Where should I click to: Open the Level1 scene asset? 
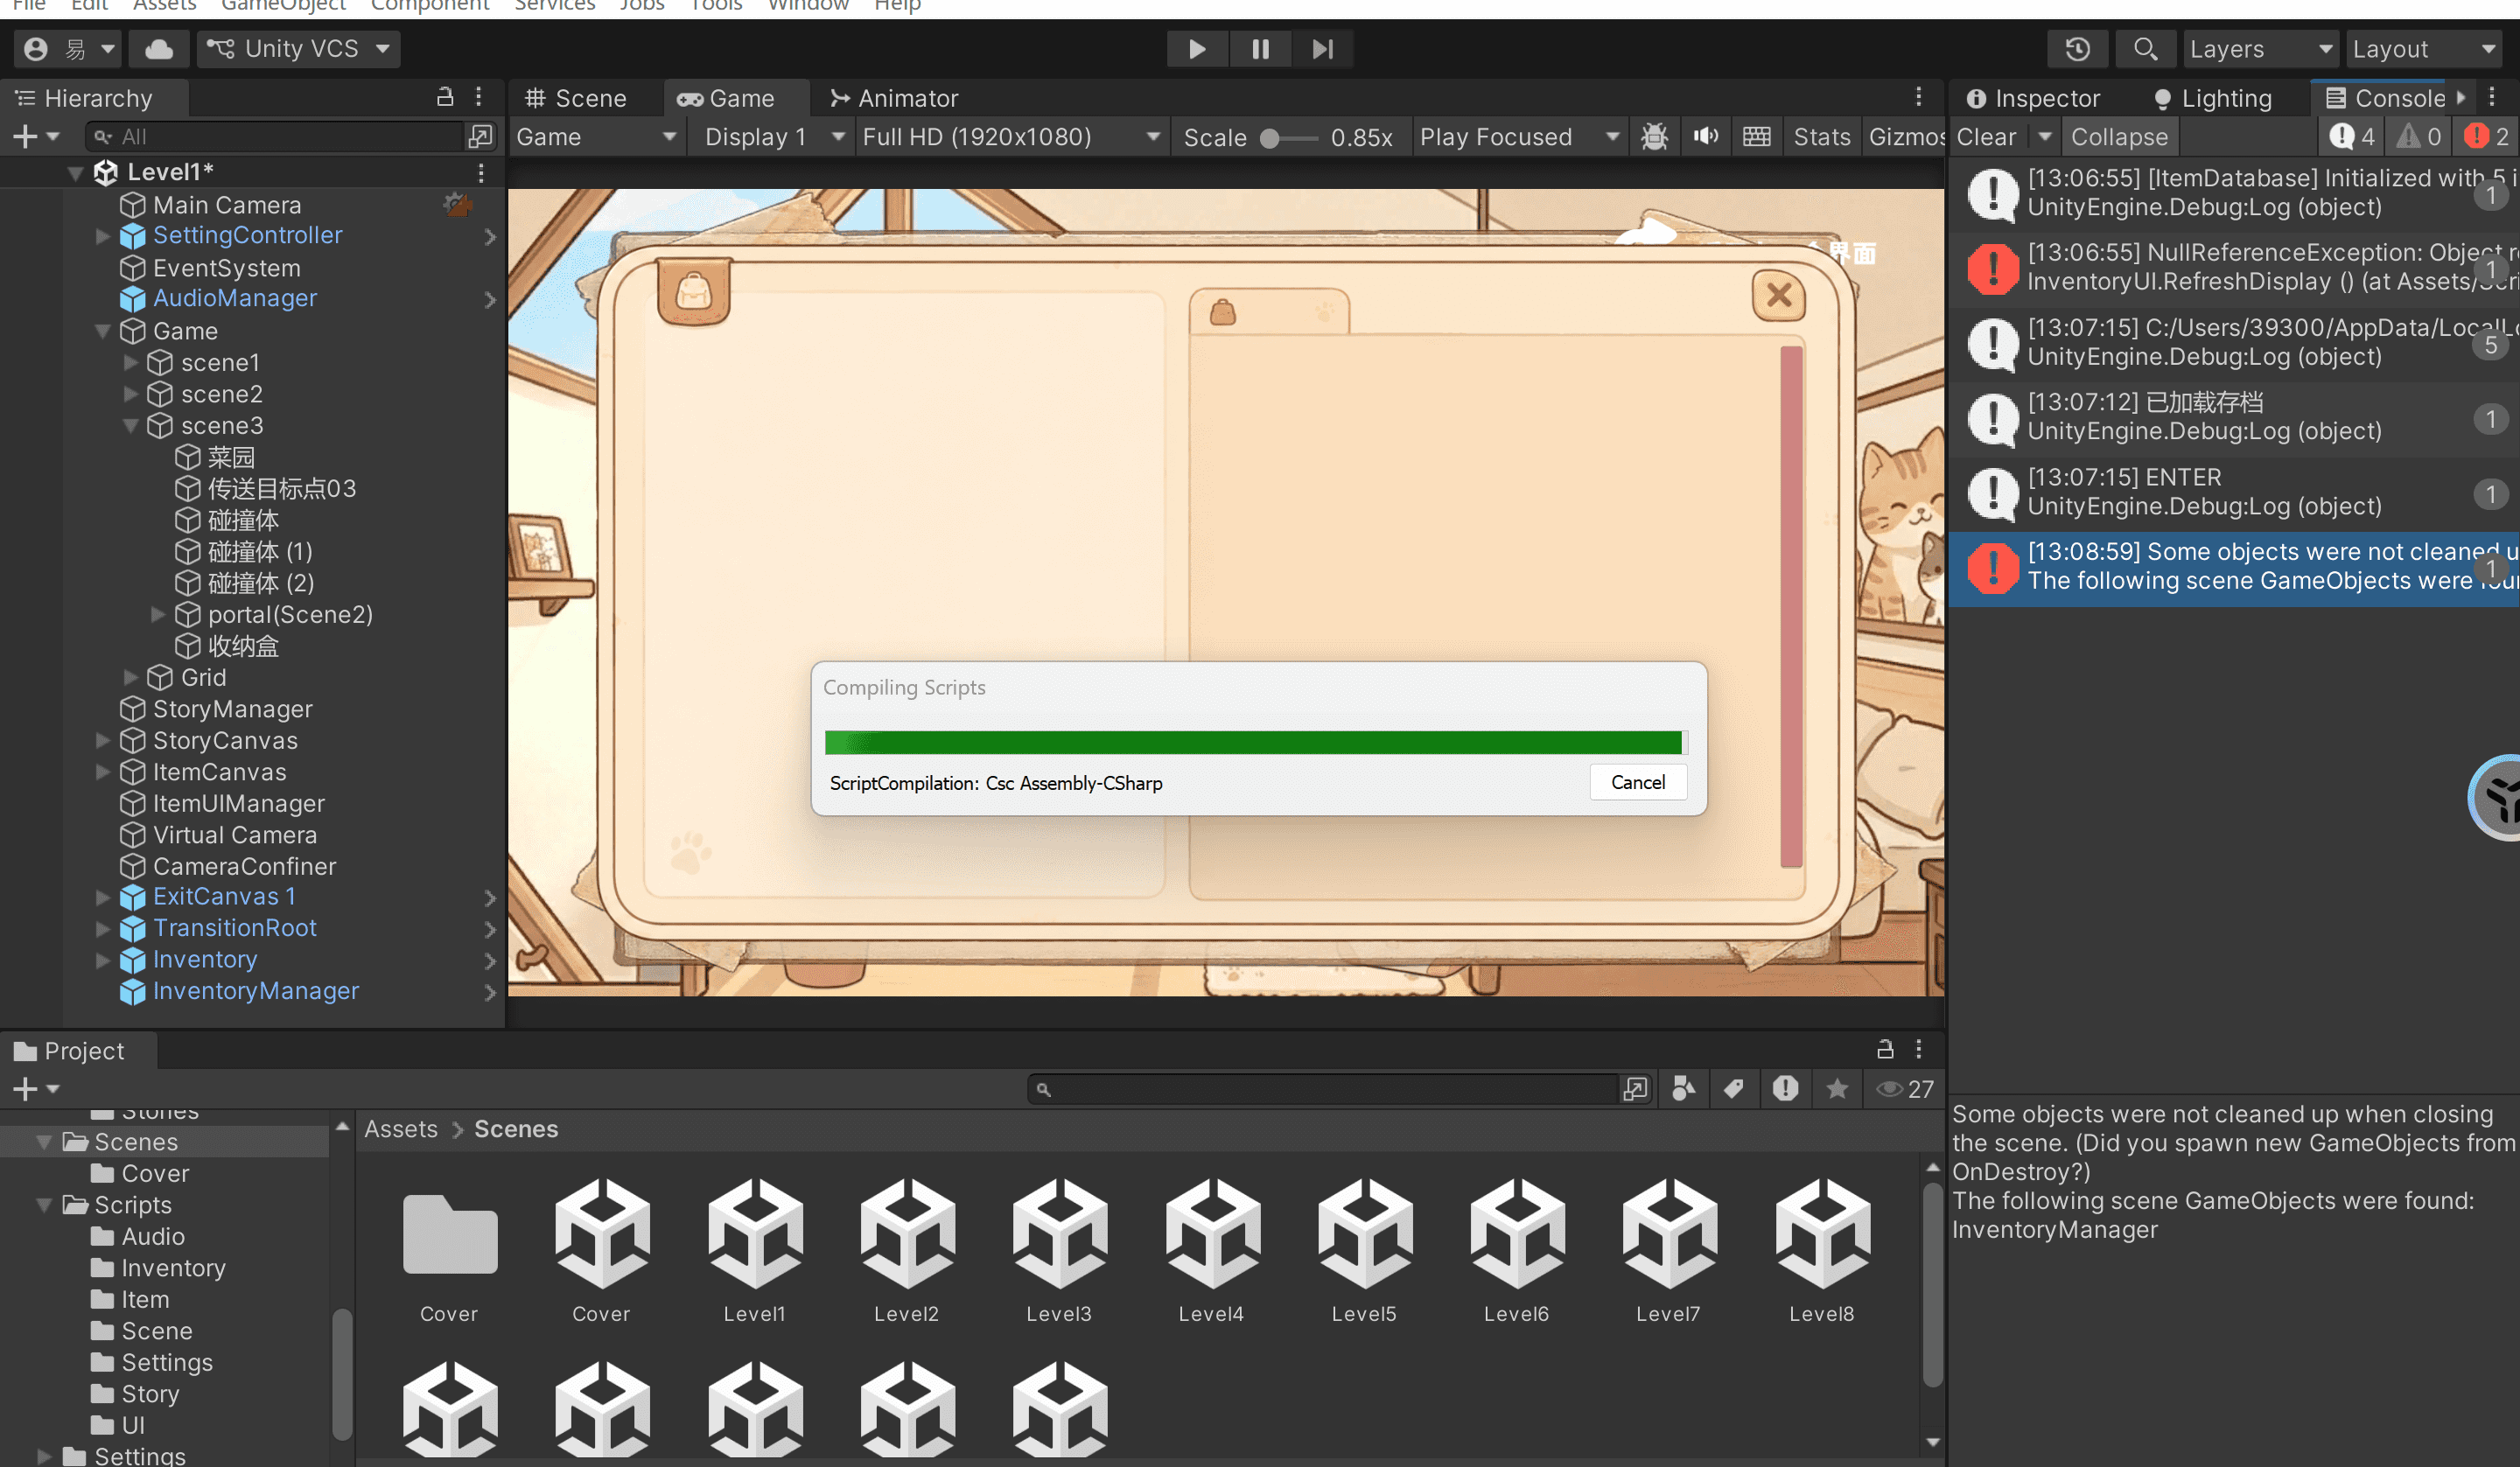(755, 1250)
